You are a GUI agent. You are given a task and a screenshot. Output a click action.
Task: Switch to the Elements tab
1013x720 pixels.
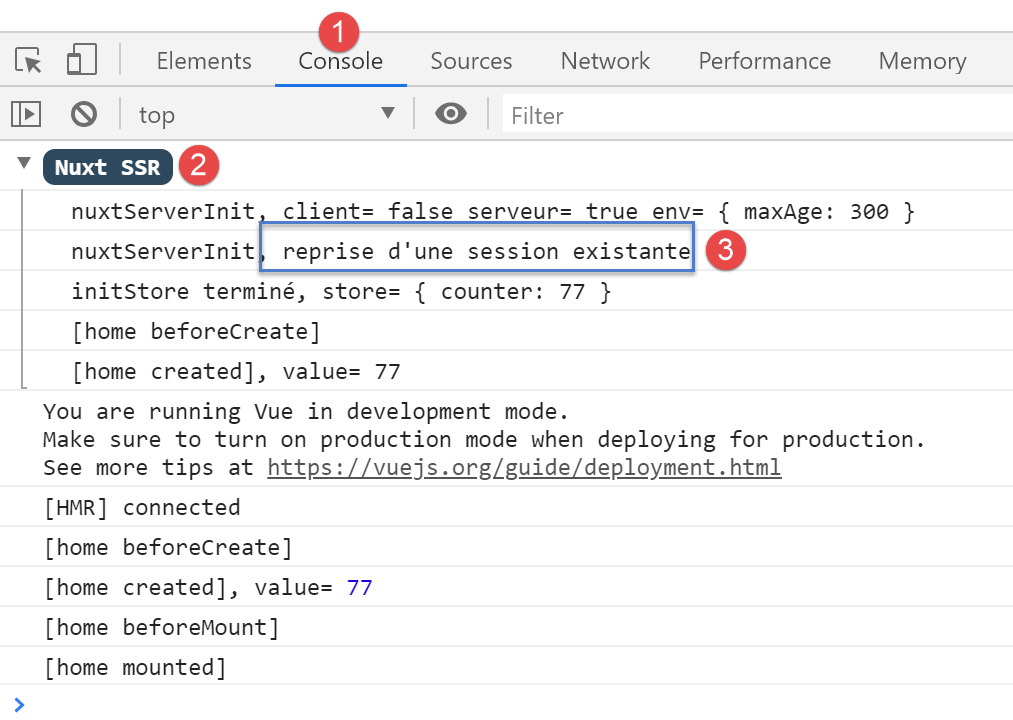pyautogui.click(x=204, y=61)
